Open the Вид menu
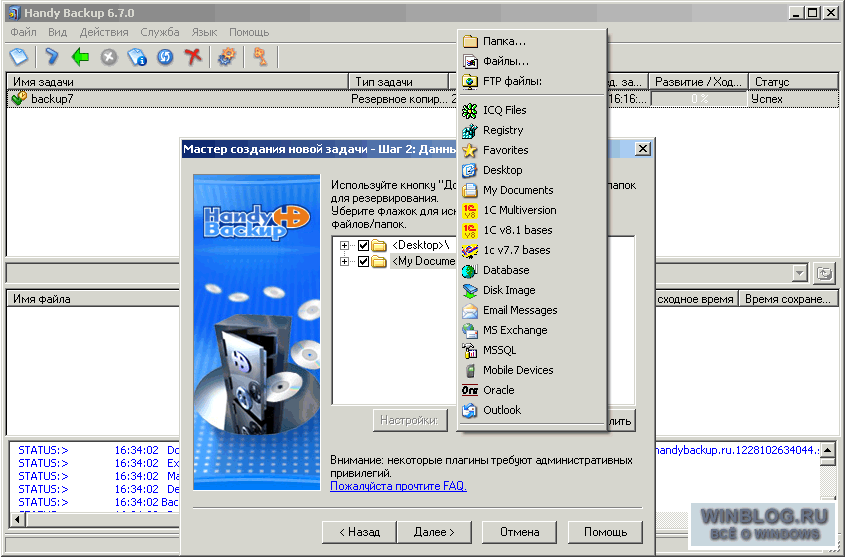 (58, 32)
